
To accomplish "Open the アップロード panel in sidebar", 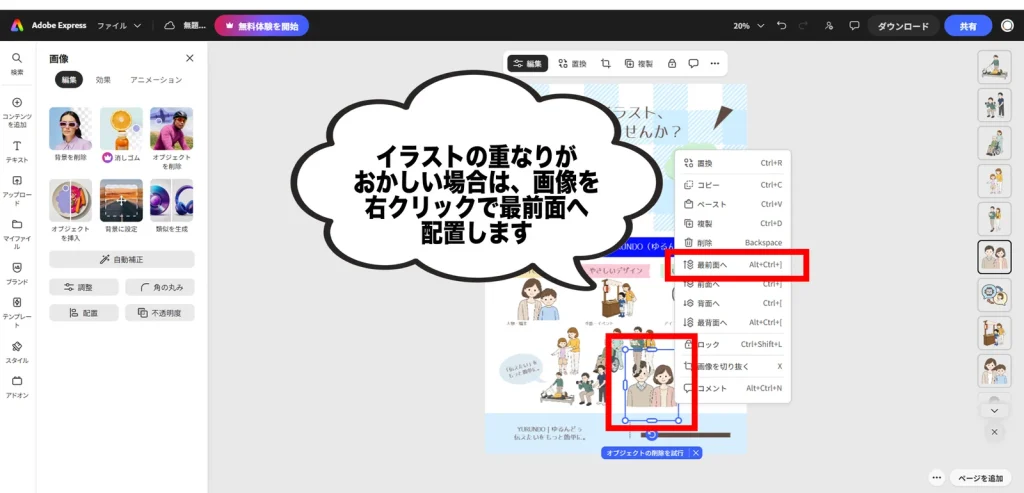I will pyautogui.click(x=17, y=190).
